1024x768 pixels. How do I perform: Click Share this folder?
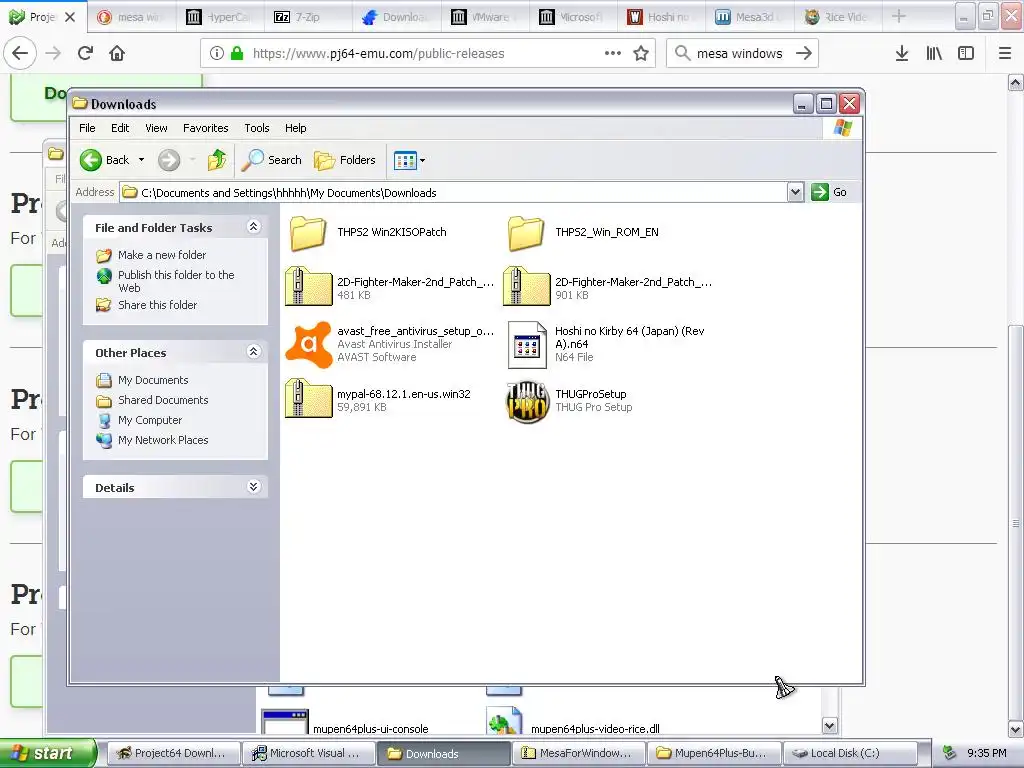tap(157, 305)
